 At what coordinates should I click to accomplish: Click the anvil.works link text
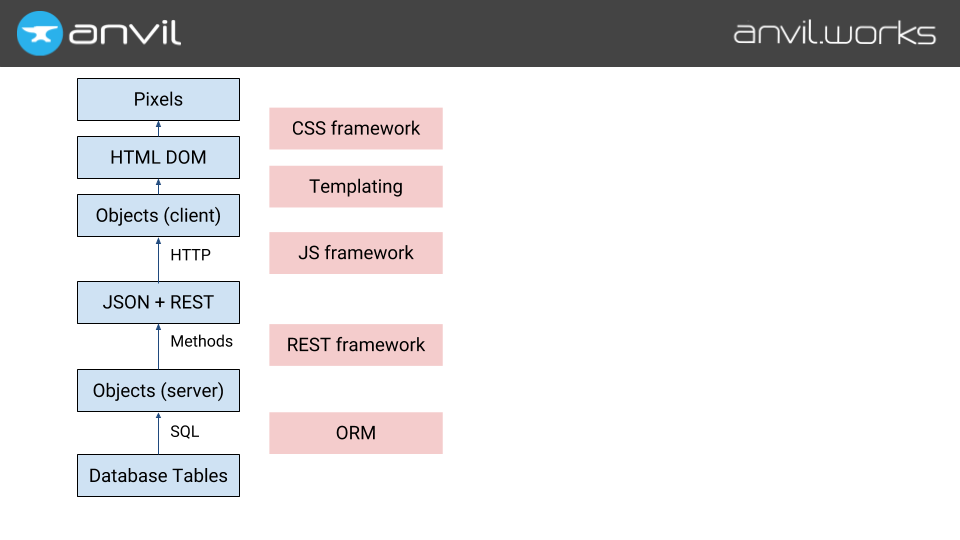(x=834, y=33)
